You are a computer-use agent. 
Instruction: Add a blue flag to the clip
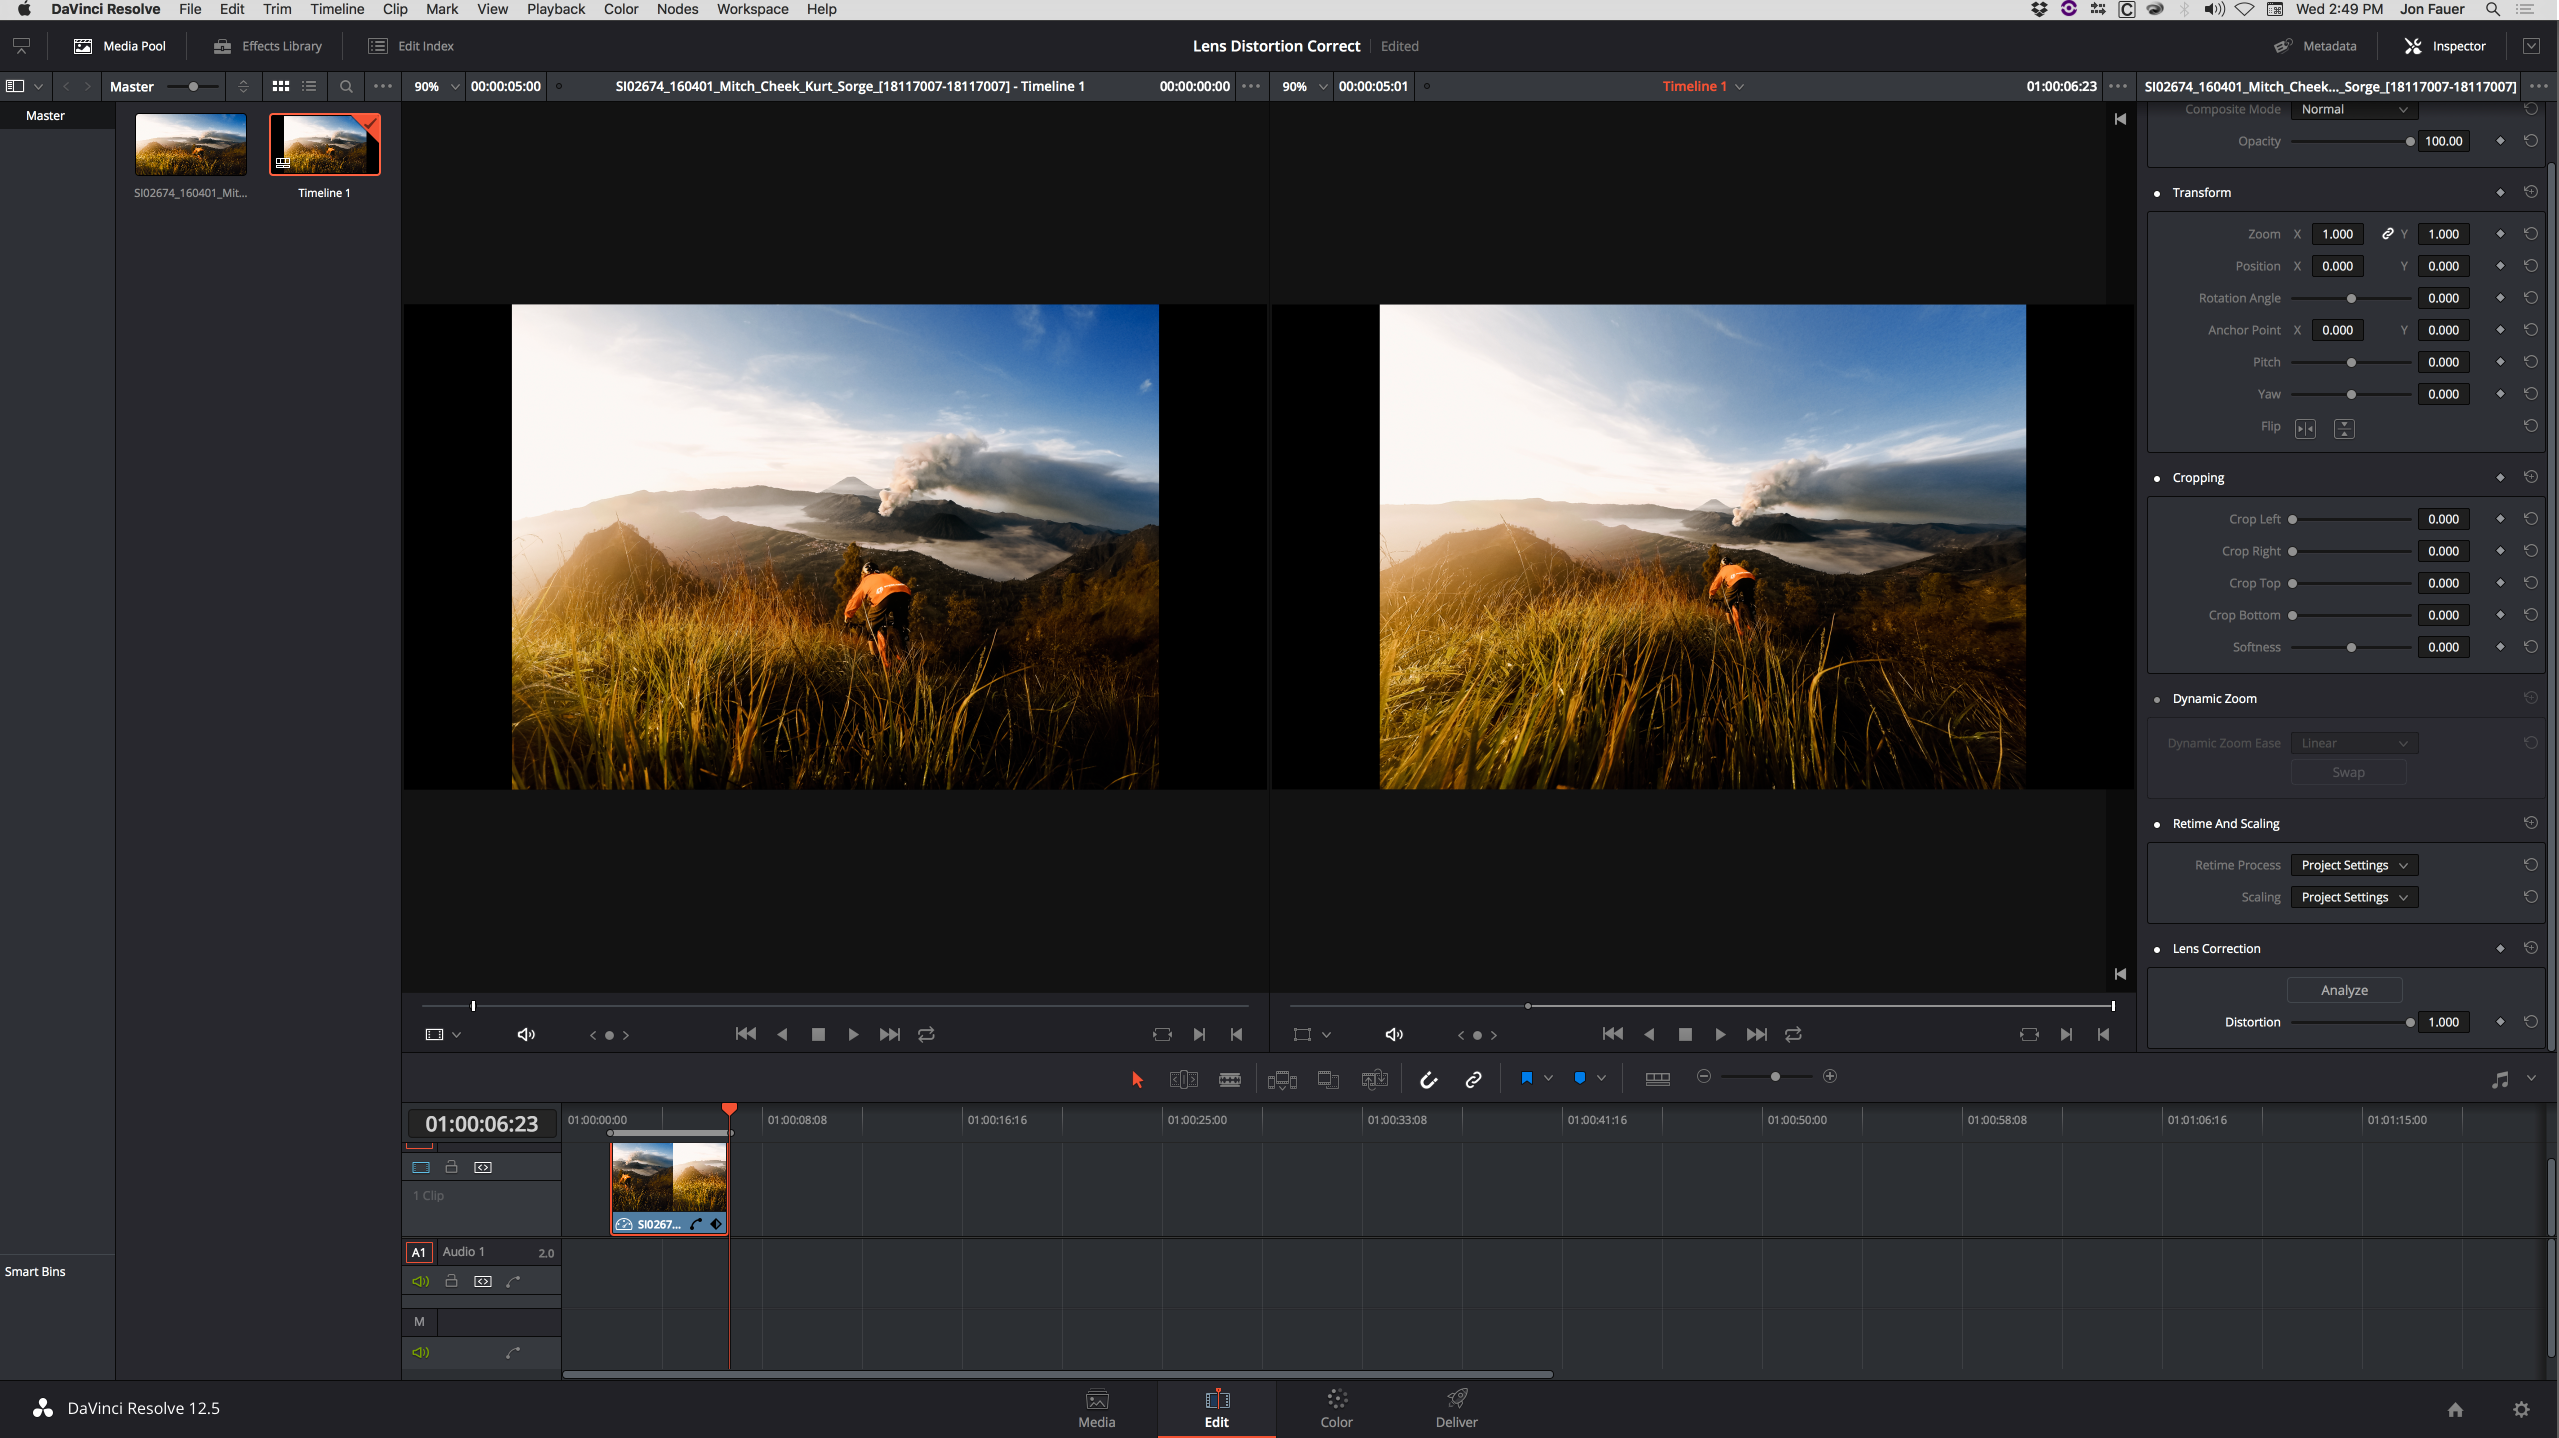tap(1526, 1078)
